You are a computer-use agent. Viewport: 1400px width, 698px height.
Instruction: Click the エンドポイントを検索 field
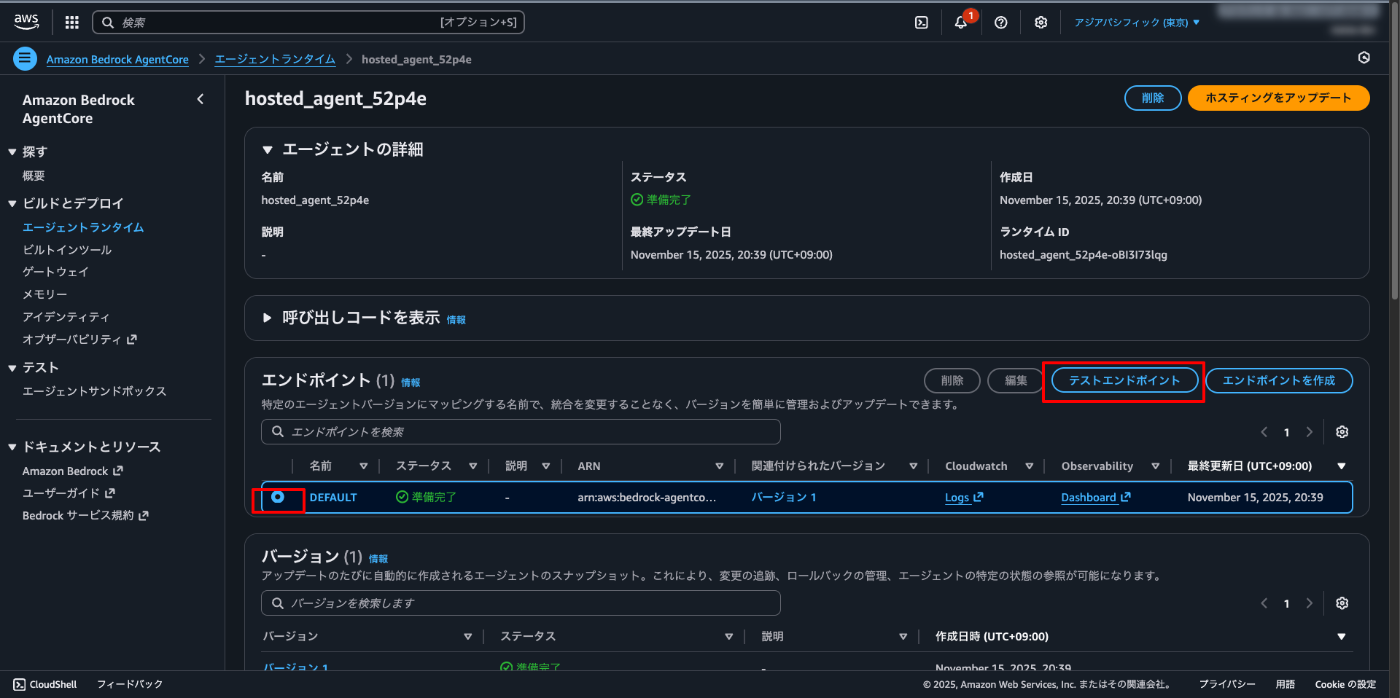520,432
